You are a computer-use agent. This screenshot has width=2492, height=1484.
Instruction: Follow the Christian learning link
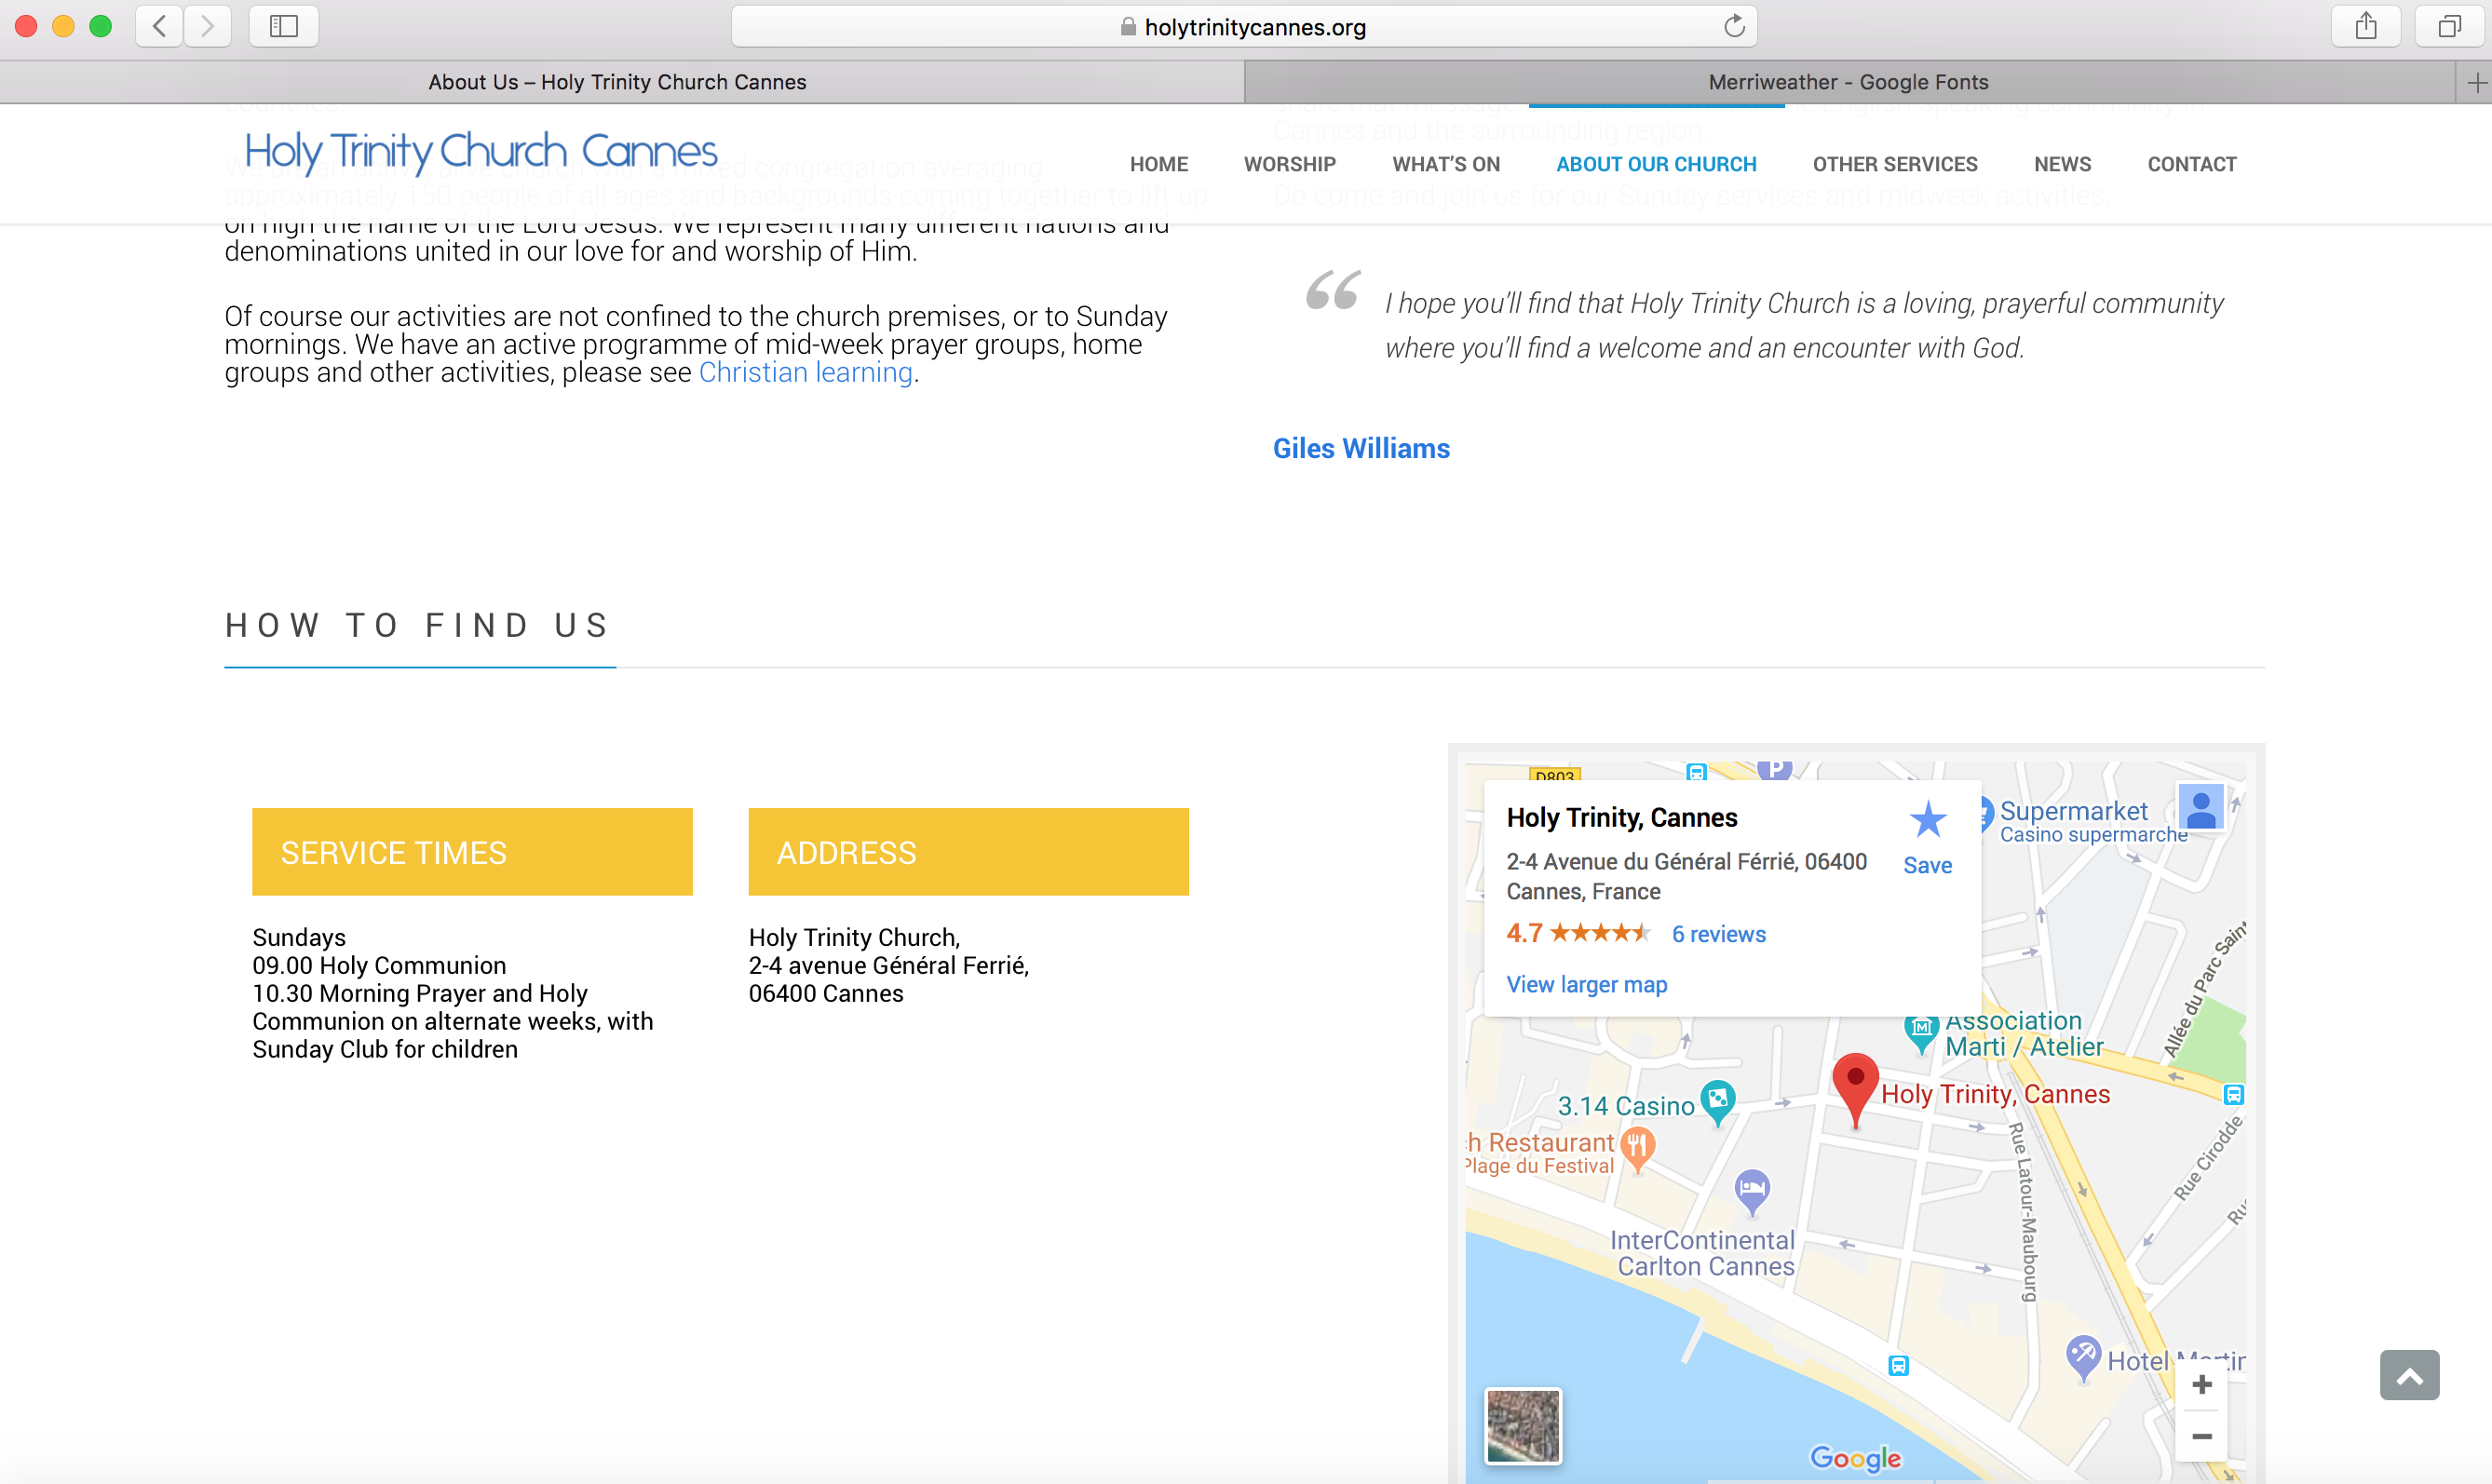(805, 373)
